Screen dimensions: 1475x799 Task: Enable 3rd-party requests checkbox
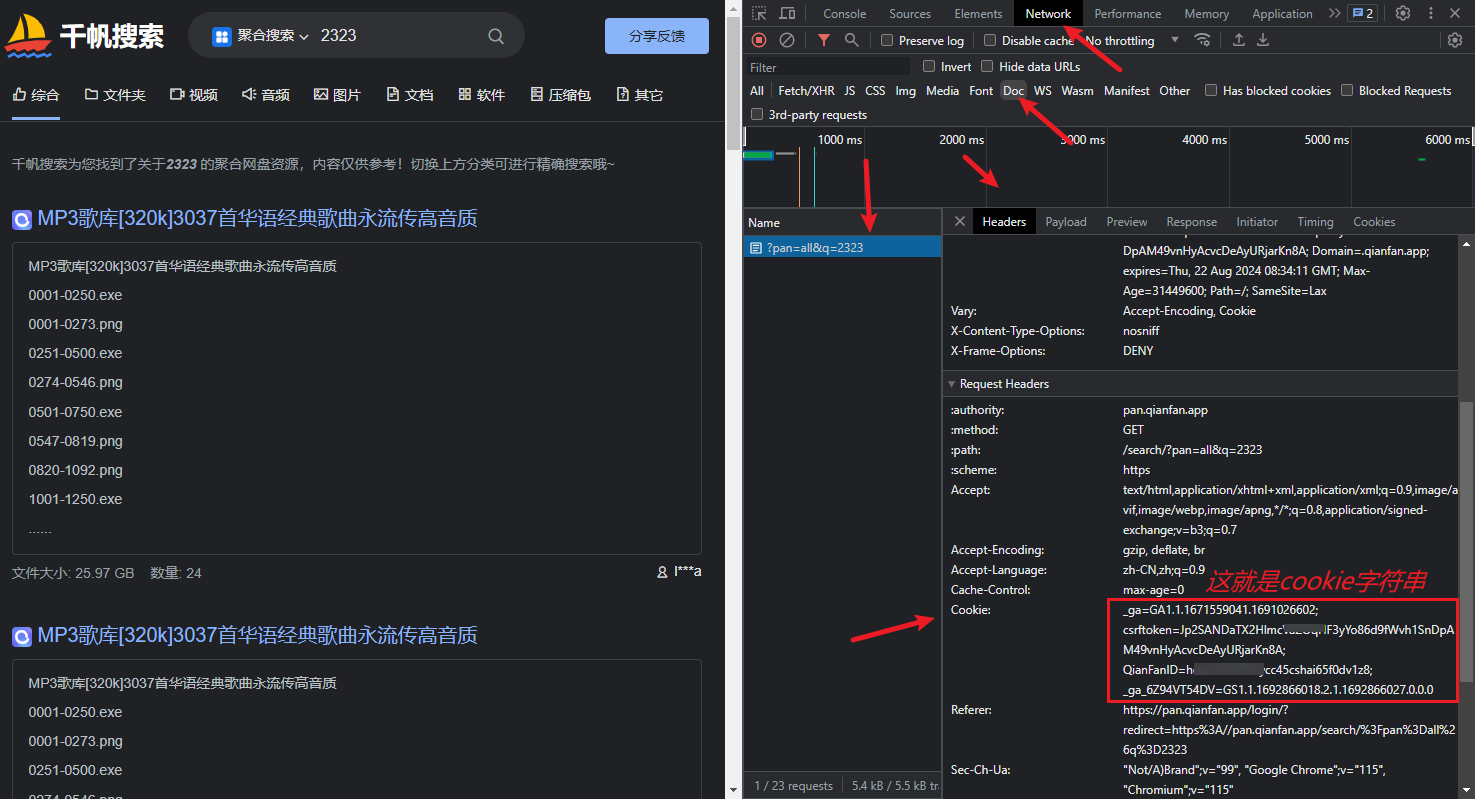point(757,114)
